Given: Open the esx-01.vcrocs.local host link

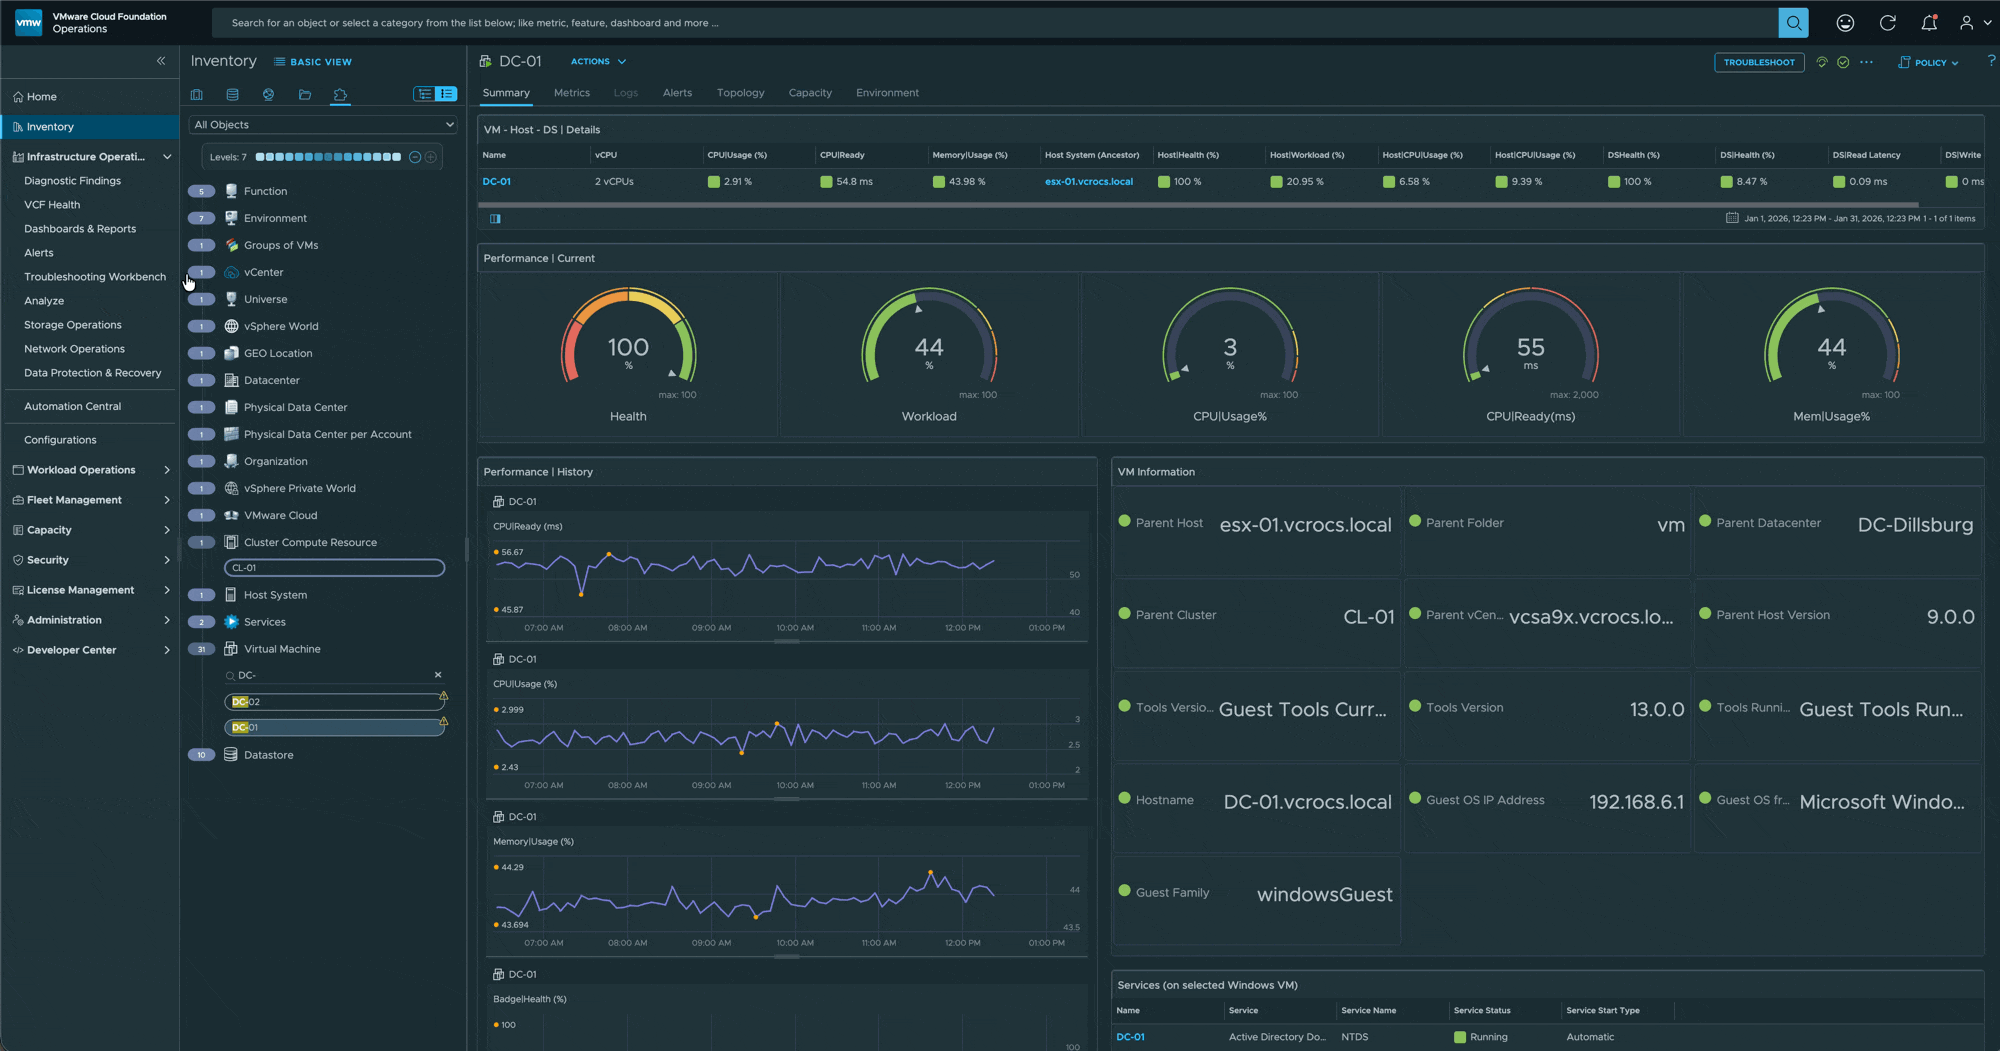Looking at the screenshot, I should [1088, 182].
